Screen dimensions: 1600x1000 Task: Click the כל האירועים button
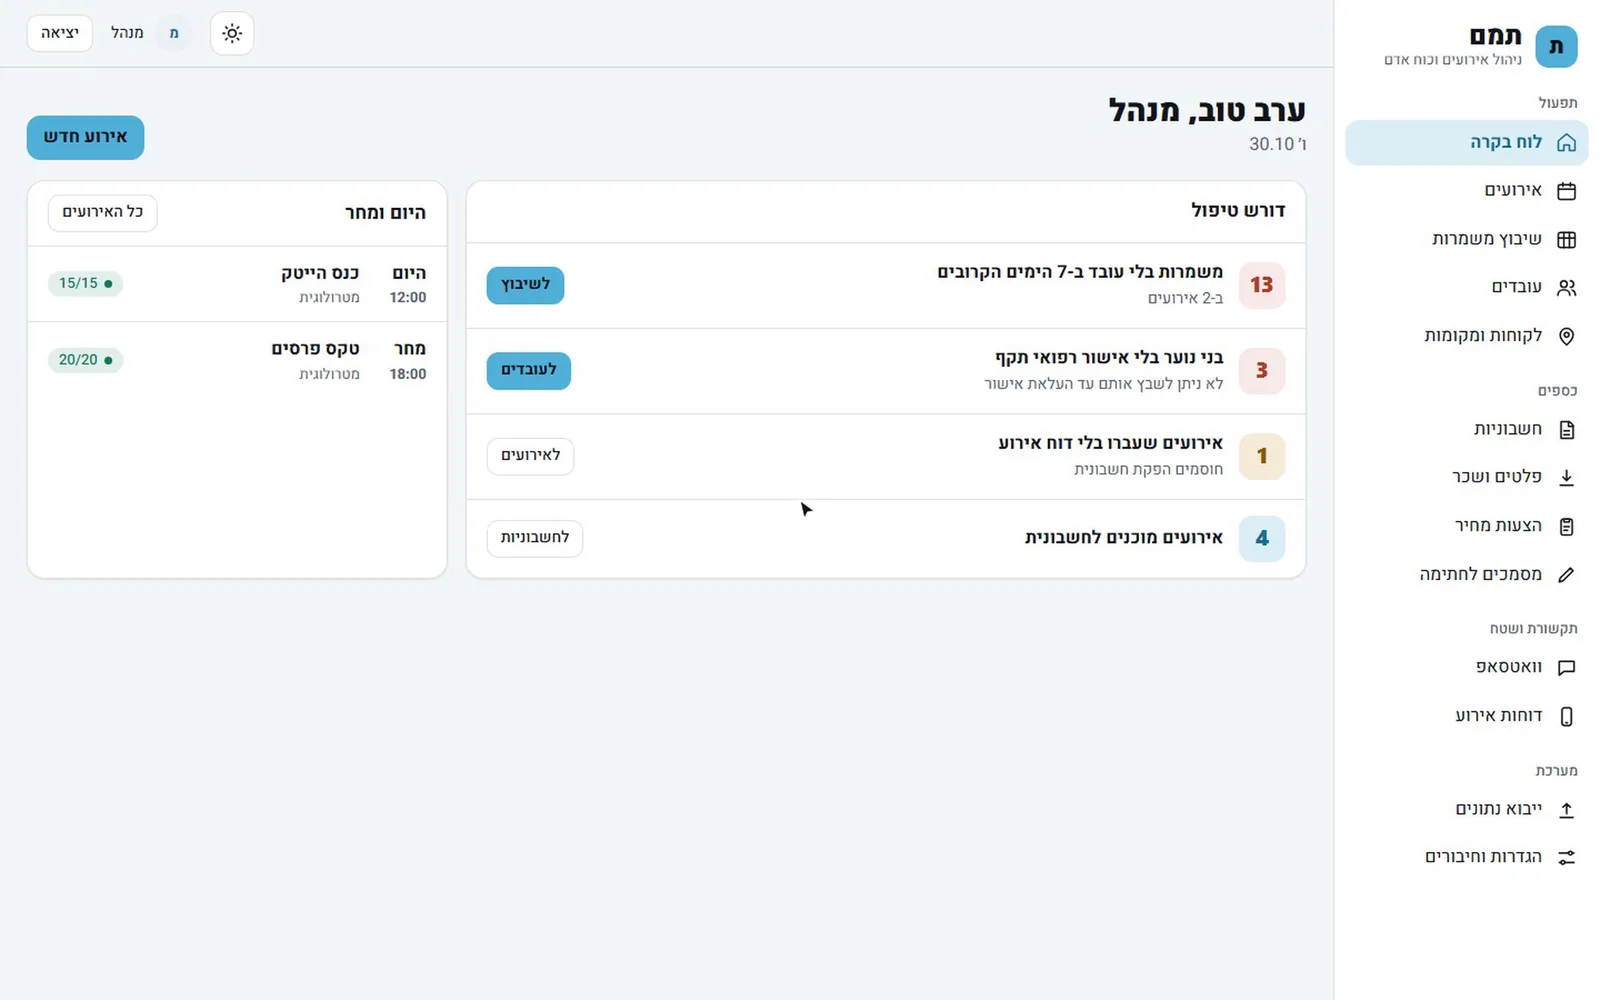pos(103,212)
